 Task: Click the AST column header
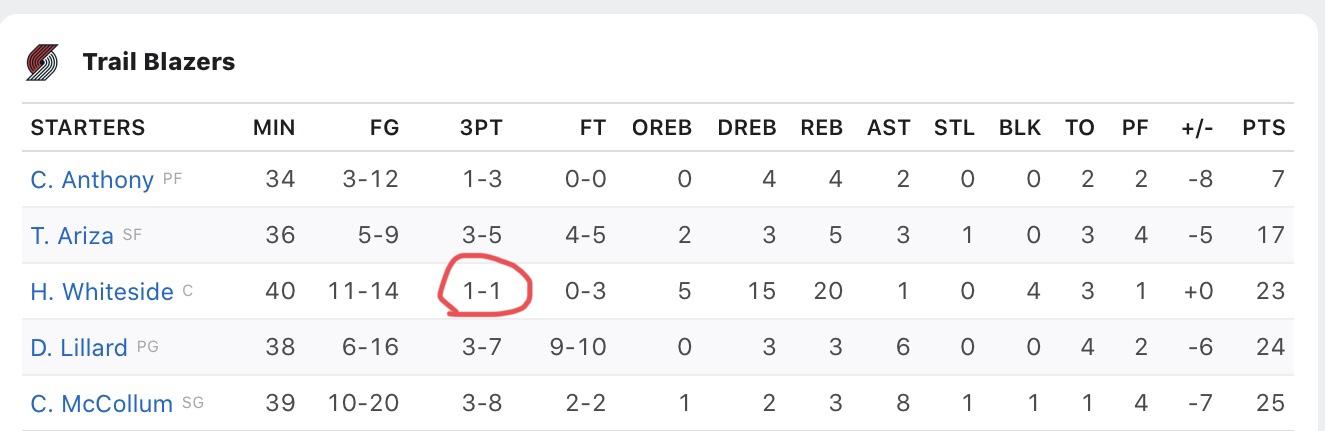coord(889,128)
